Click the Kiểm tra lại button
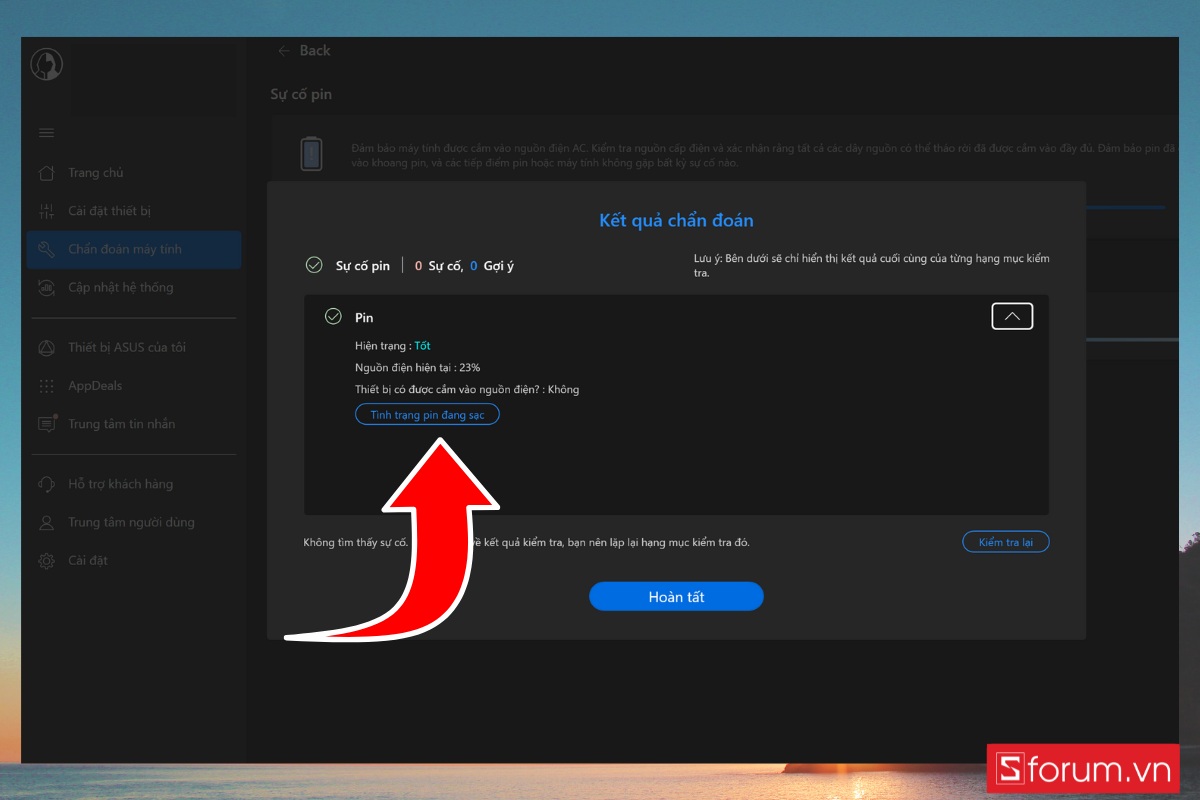Screen dimensions: 1200x800 1005,542
